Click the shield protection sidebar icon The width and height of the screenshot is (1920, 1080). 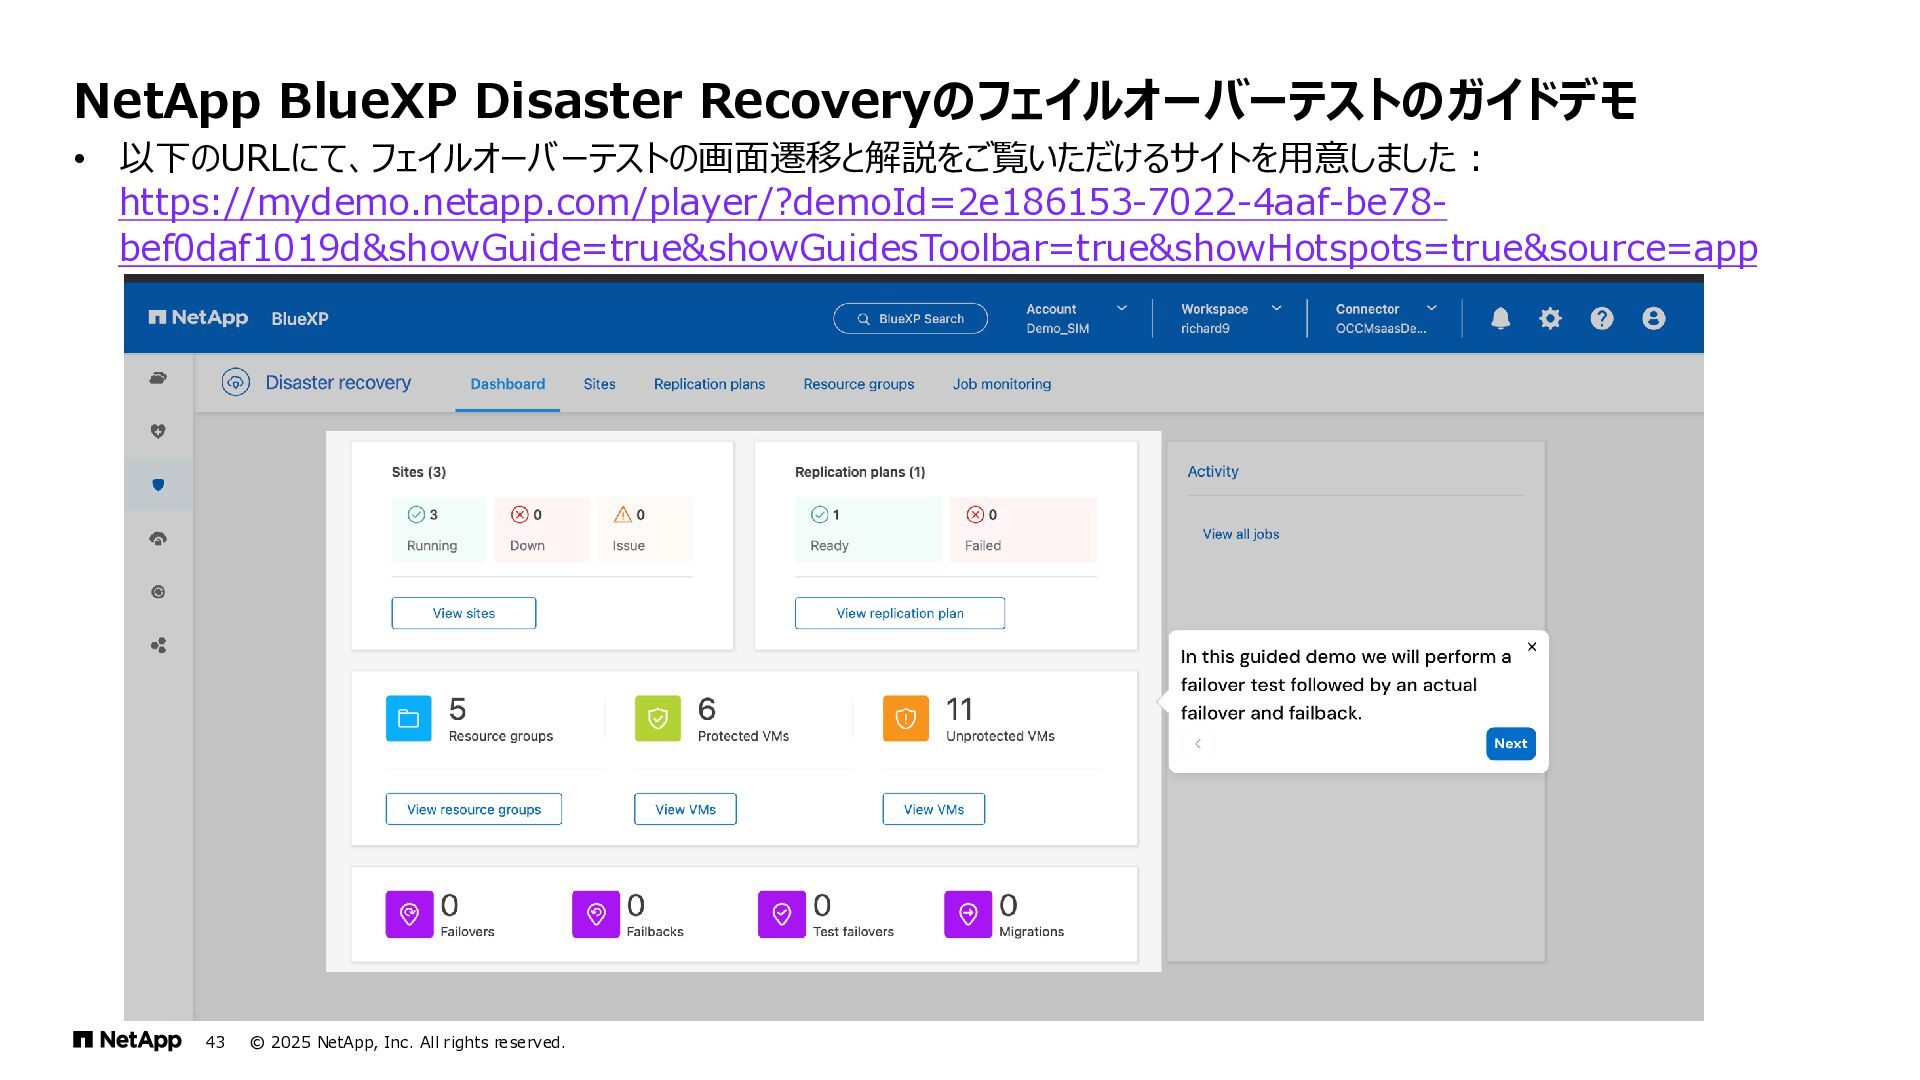pyautogui.click(x=158, y=485)
